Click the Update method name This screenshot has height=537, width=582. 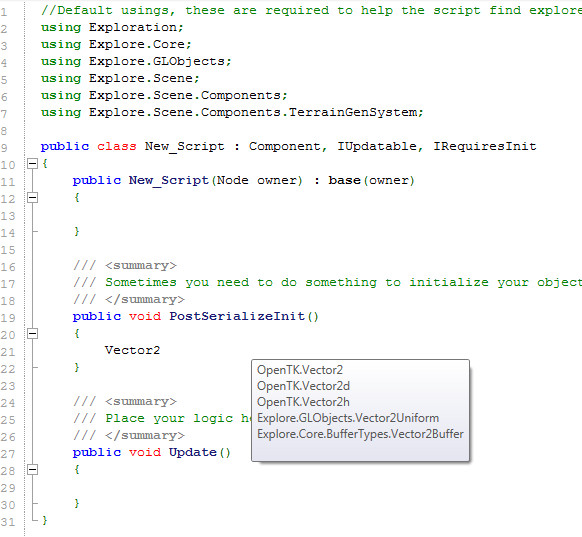[193, 452]
